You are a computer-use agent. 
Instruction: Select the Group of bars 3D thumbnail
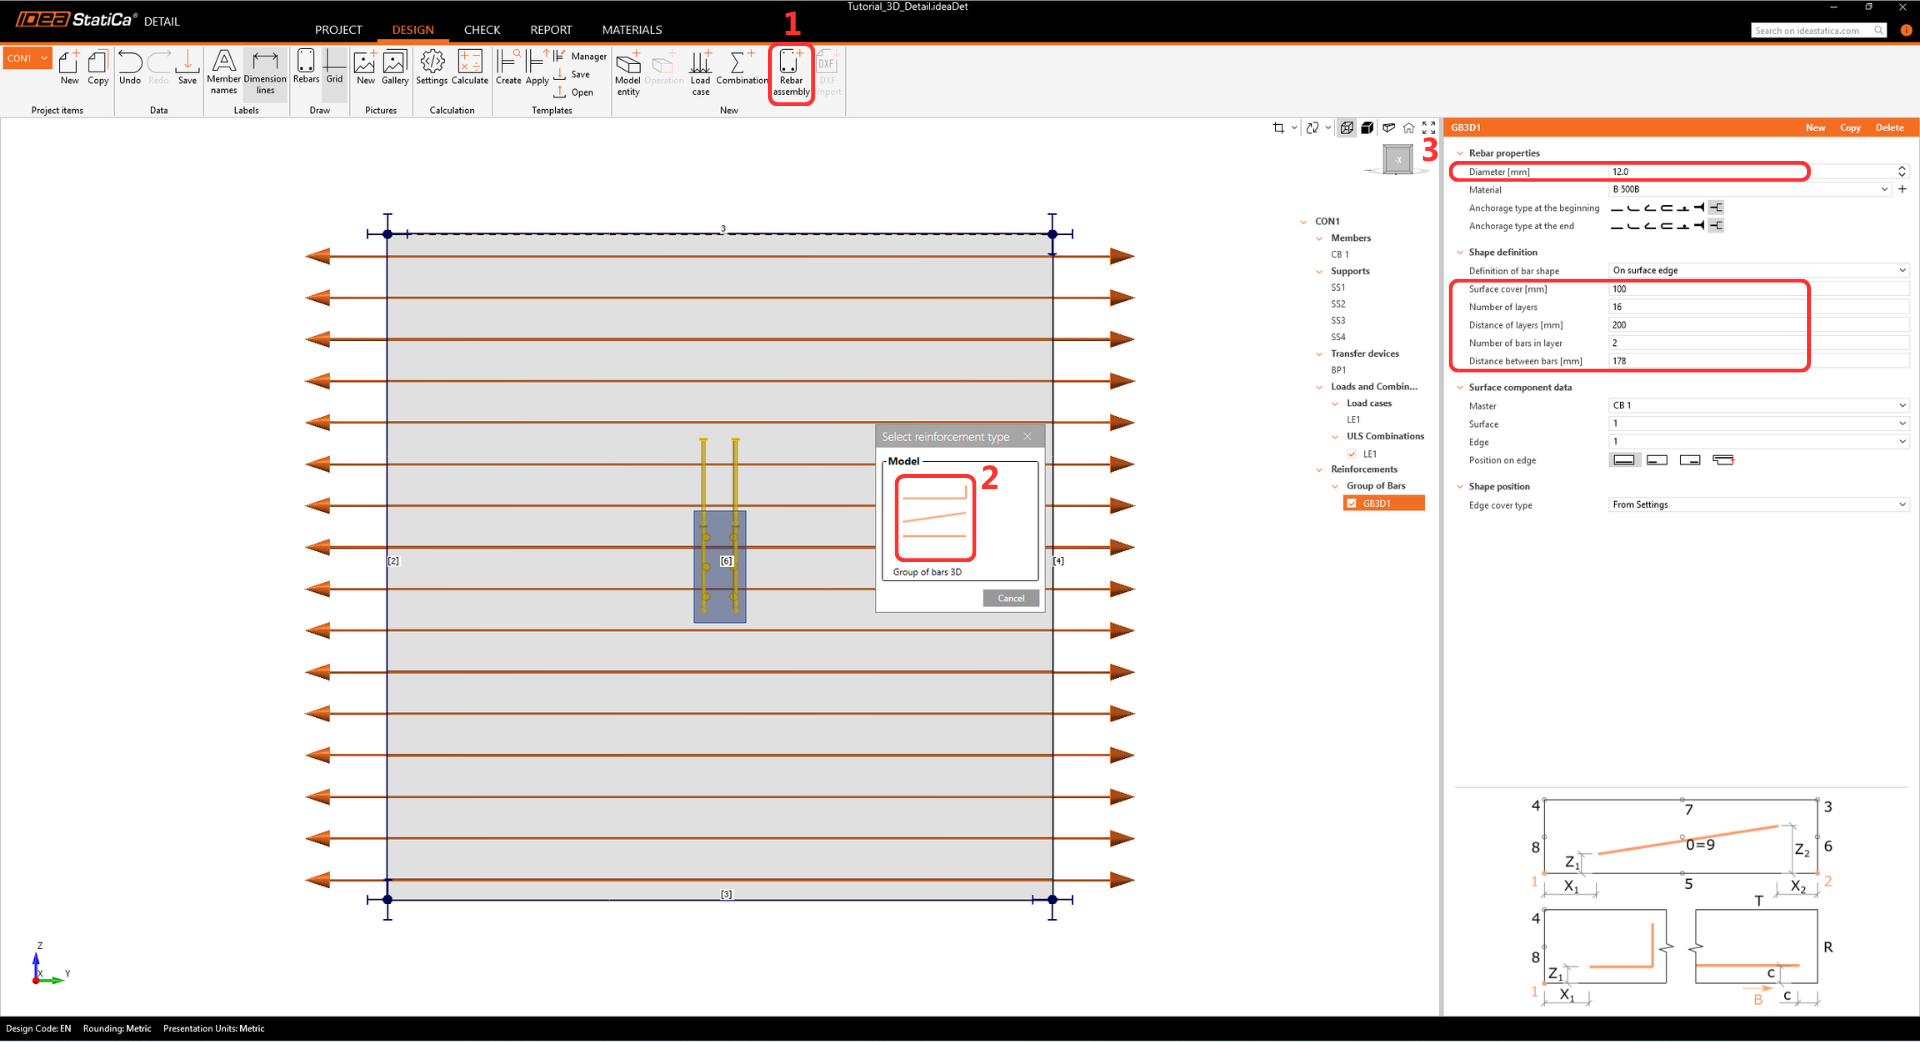(x=934, y=518)
